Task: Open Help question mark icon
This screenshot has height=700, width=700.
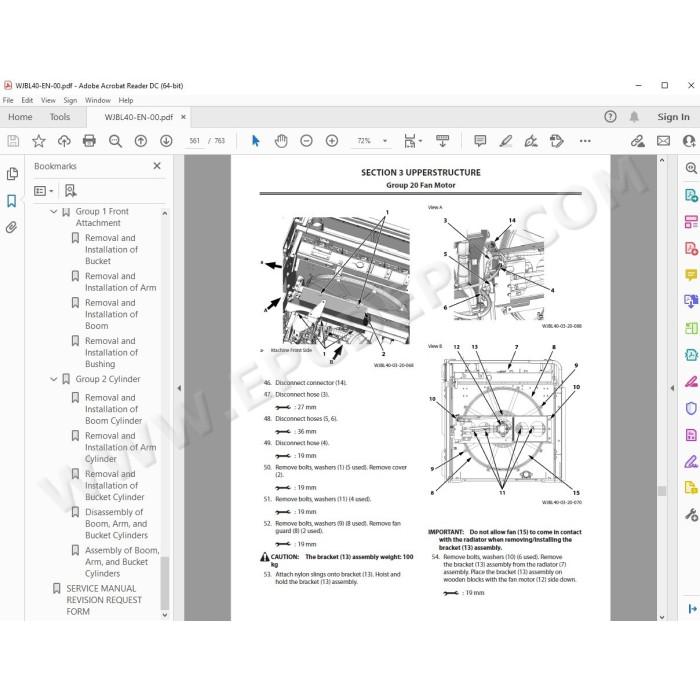Action: 610,117
